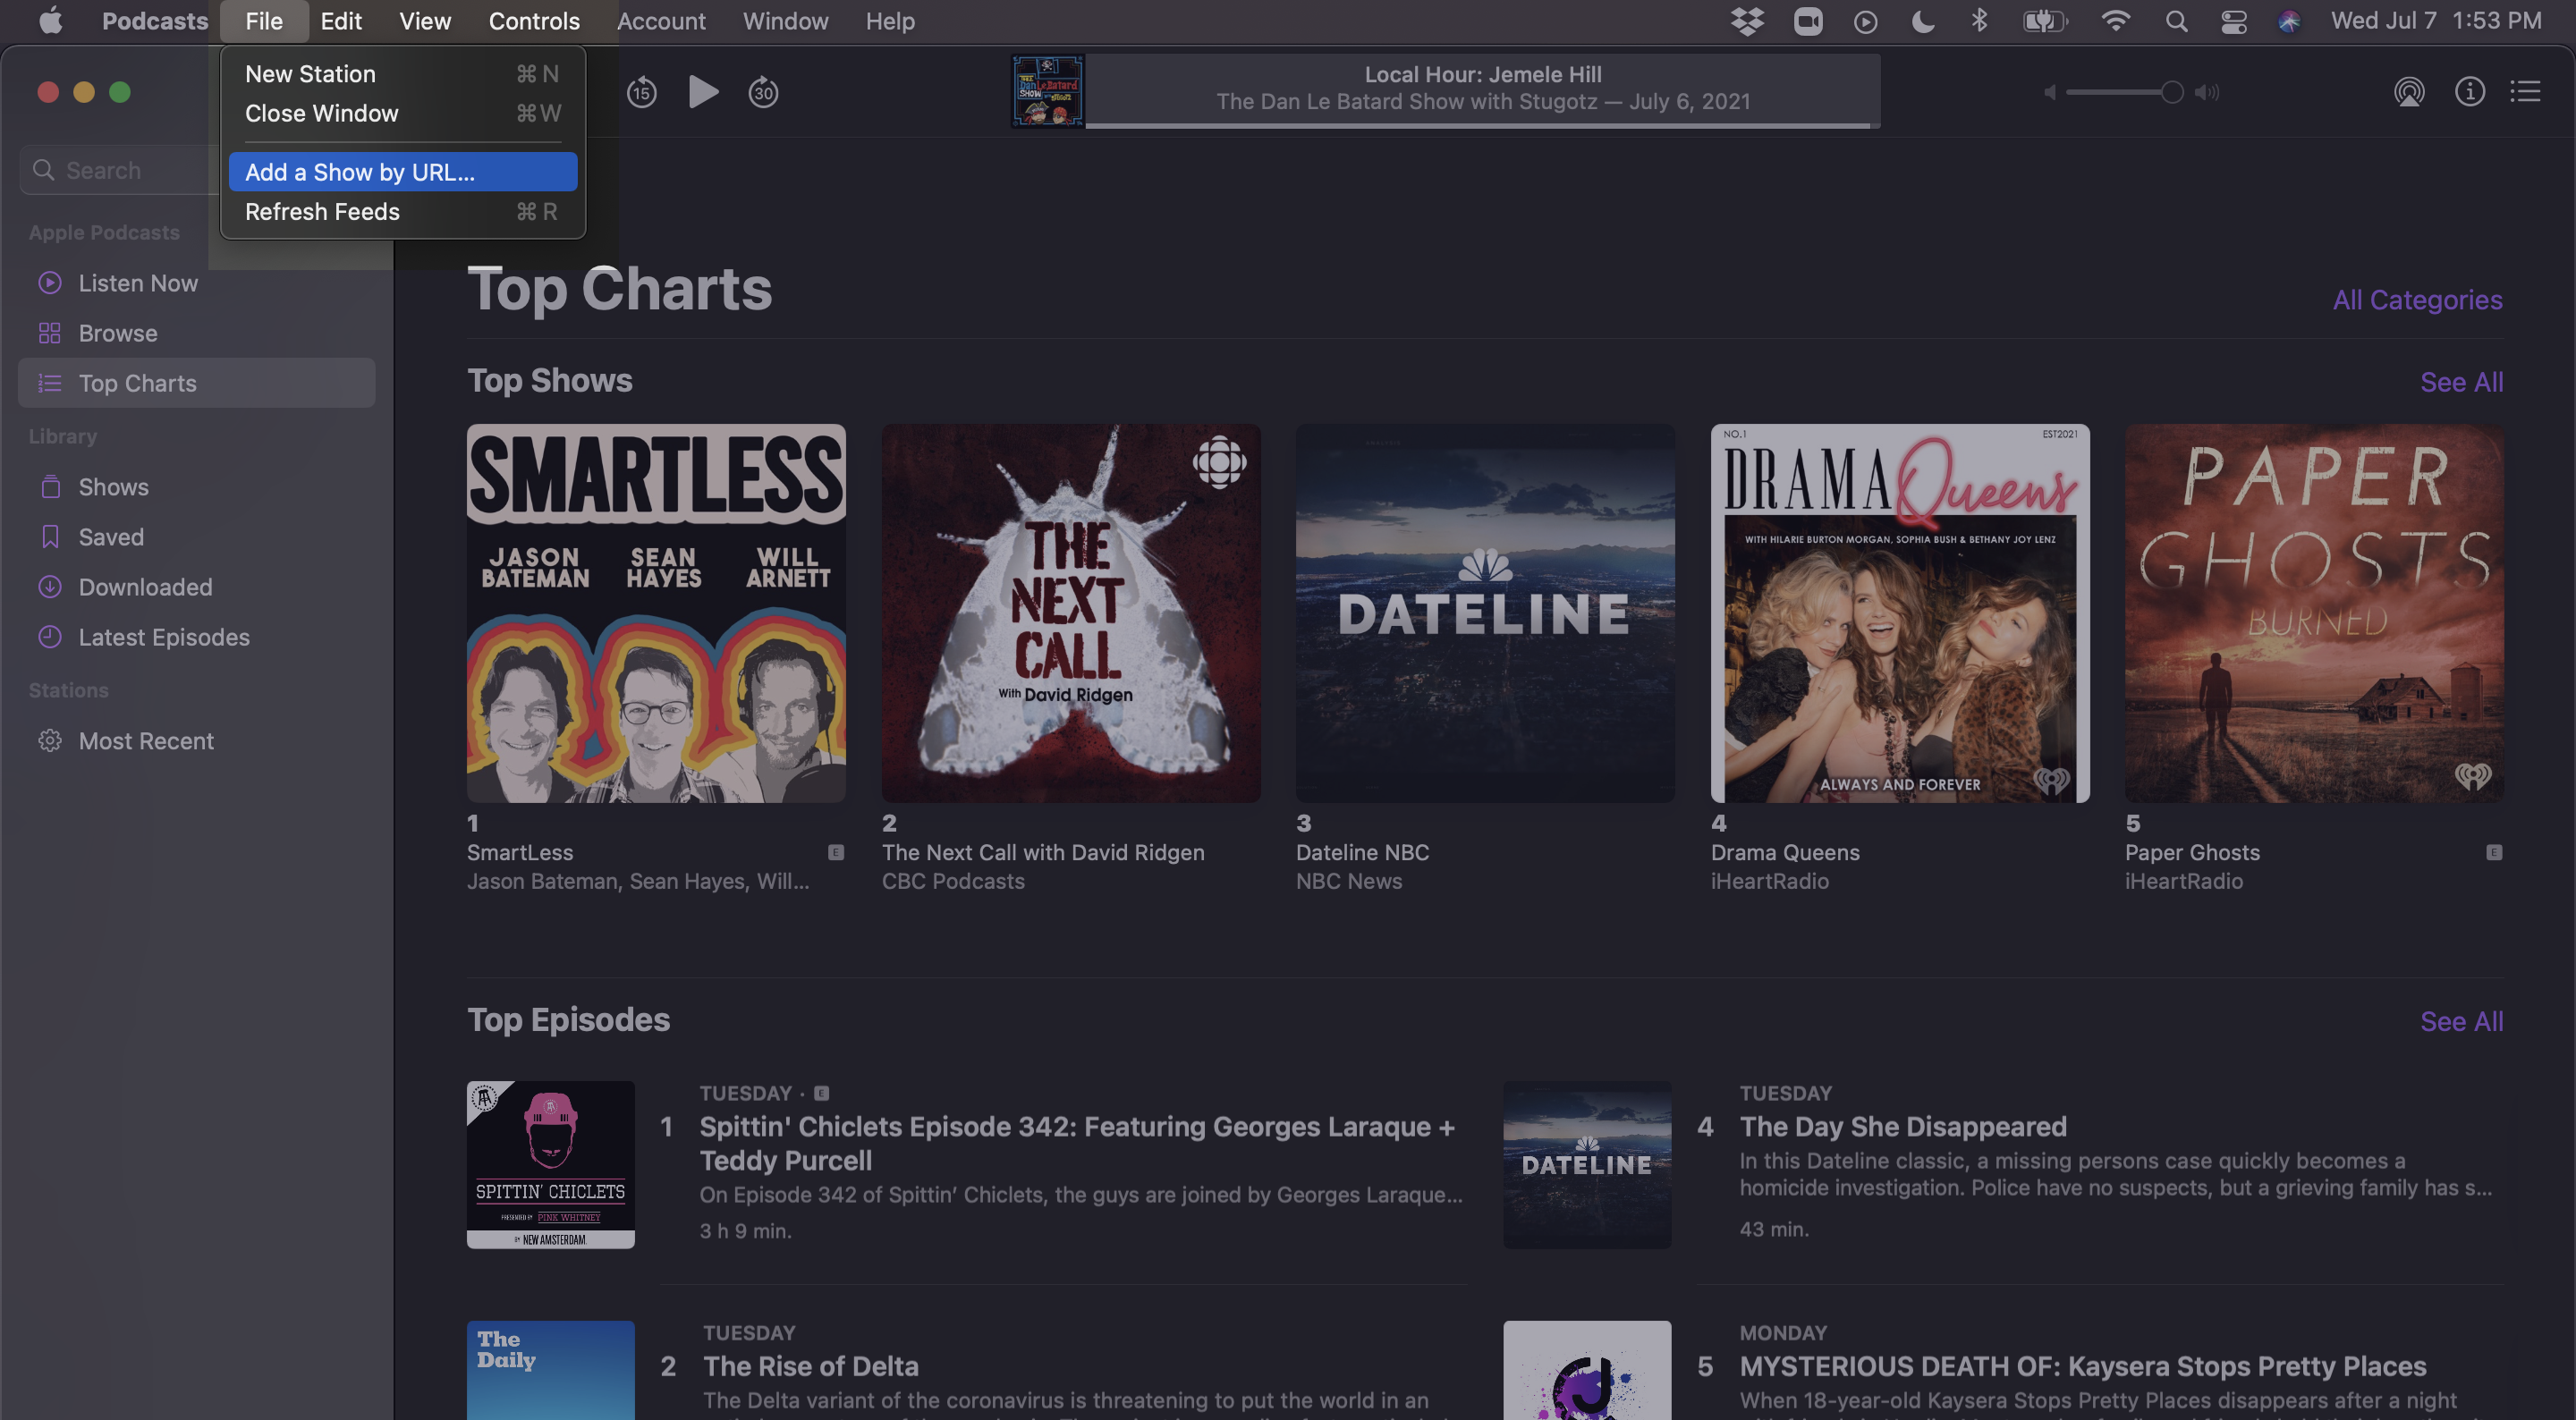Viewport: 2576px width, 1420px height.
Task: Open Control Center
Action: pyautogui.click(x=2233, y=21)
